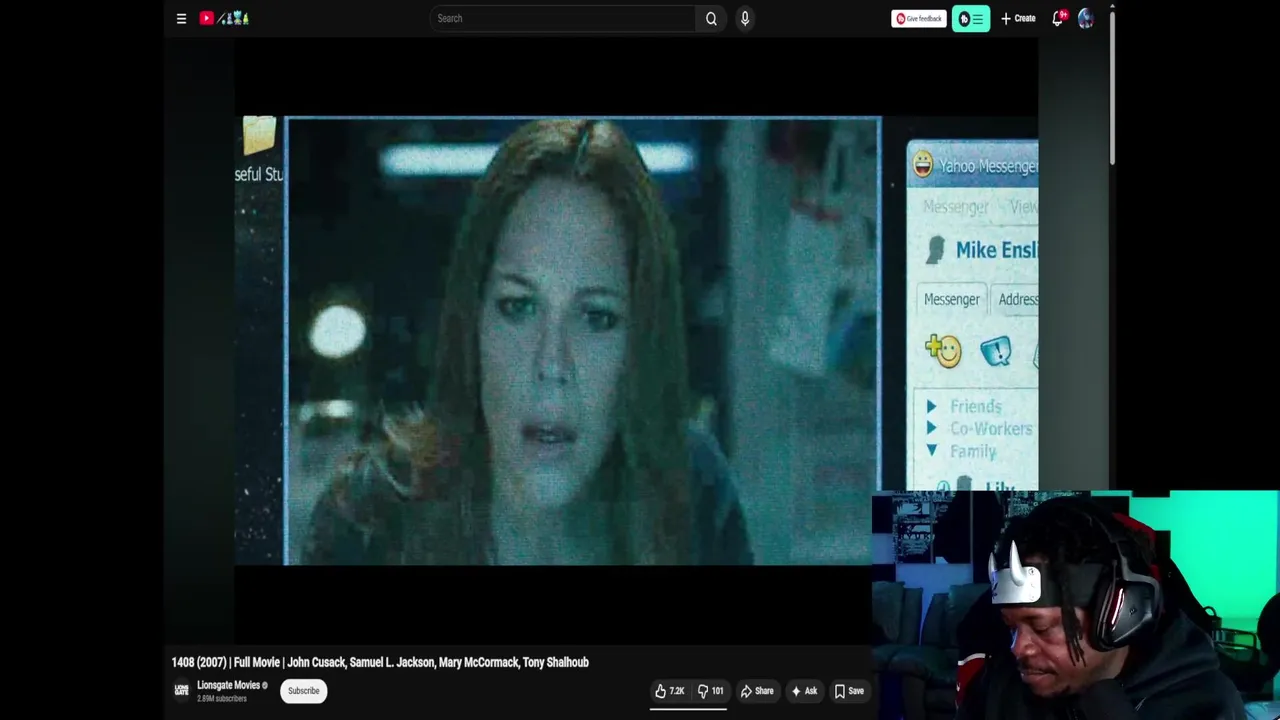The image size is (1280, 720).
Task: Open the Ask AI button
Action: tap(804, 691)
